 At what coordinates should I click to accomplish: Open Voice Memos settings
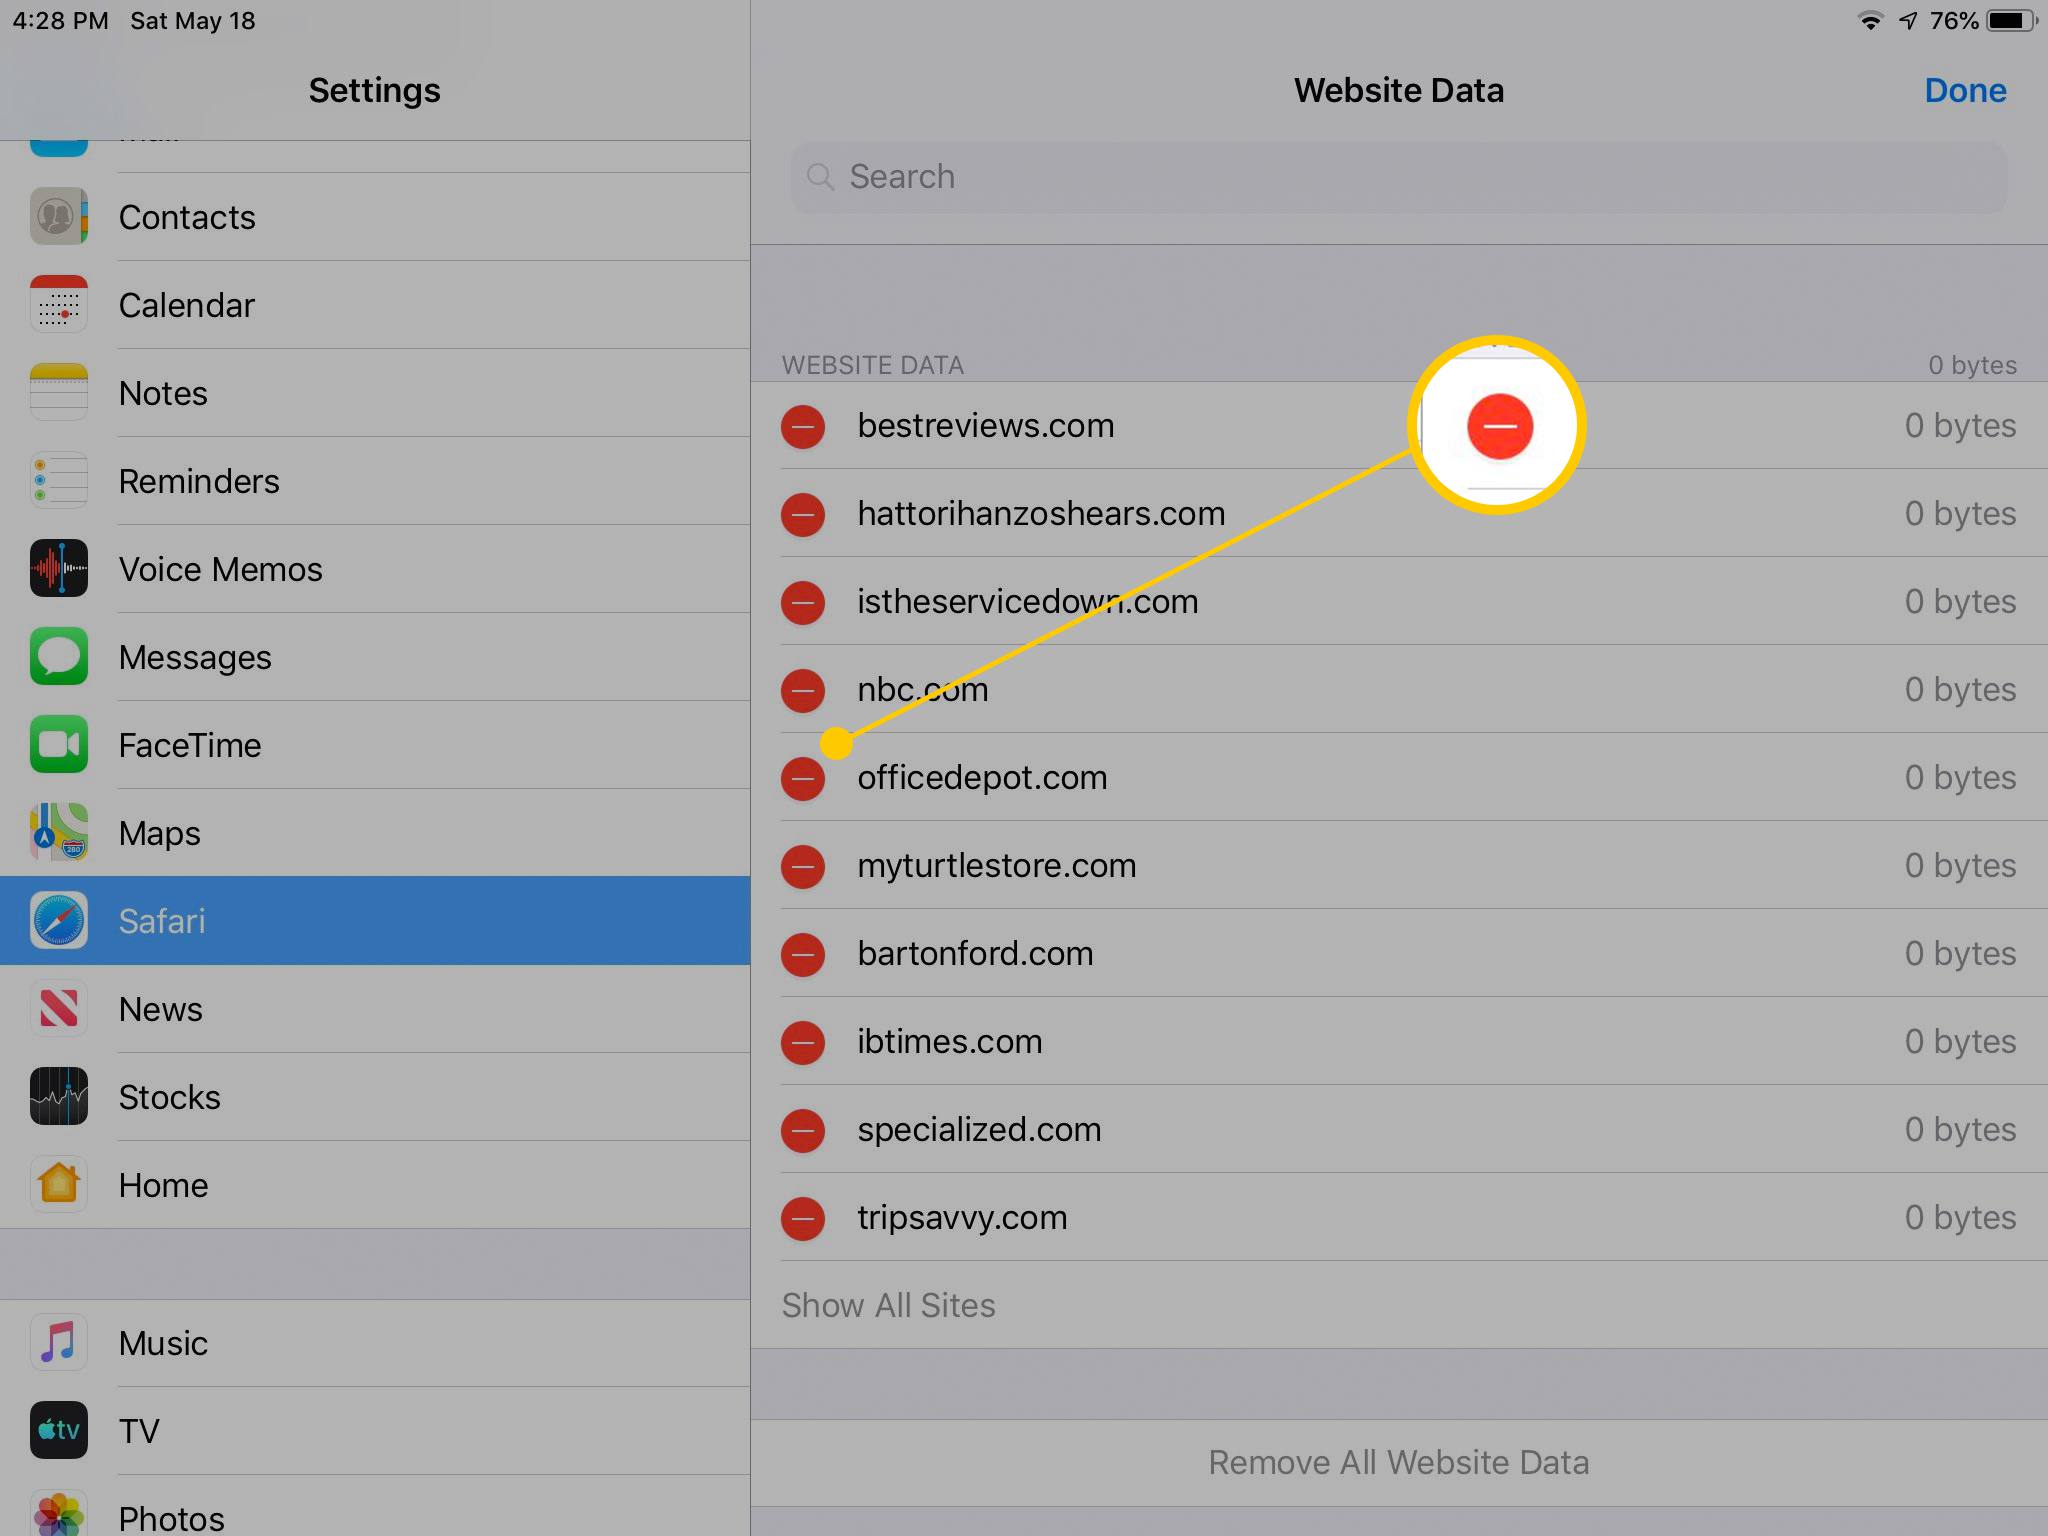(x=375, y=569)
